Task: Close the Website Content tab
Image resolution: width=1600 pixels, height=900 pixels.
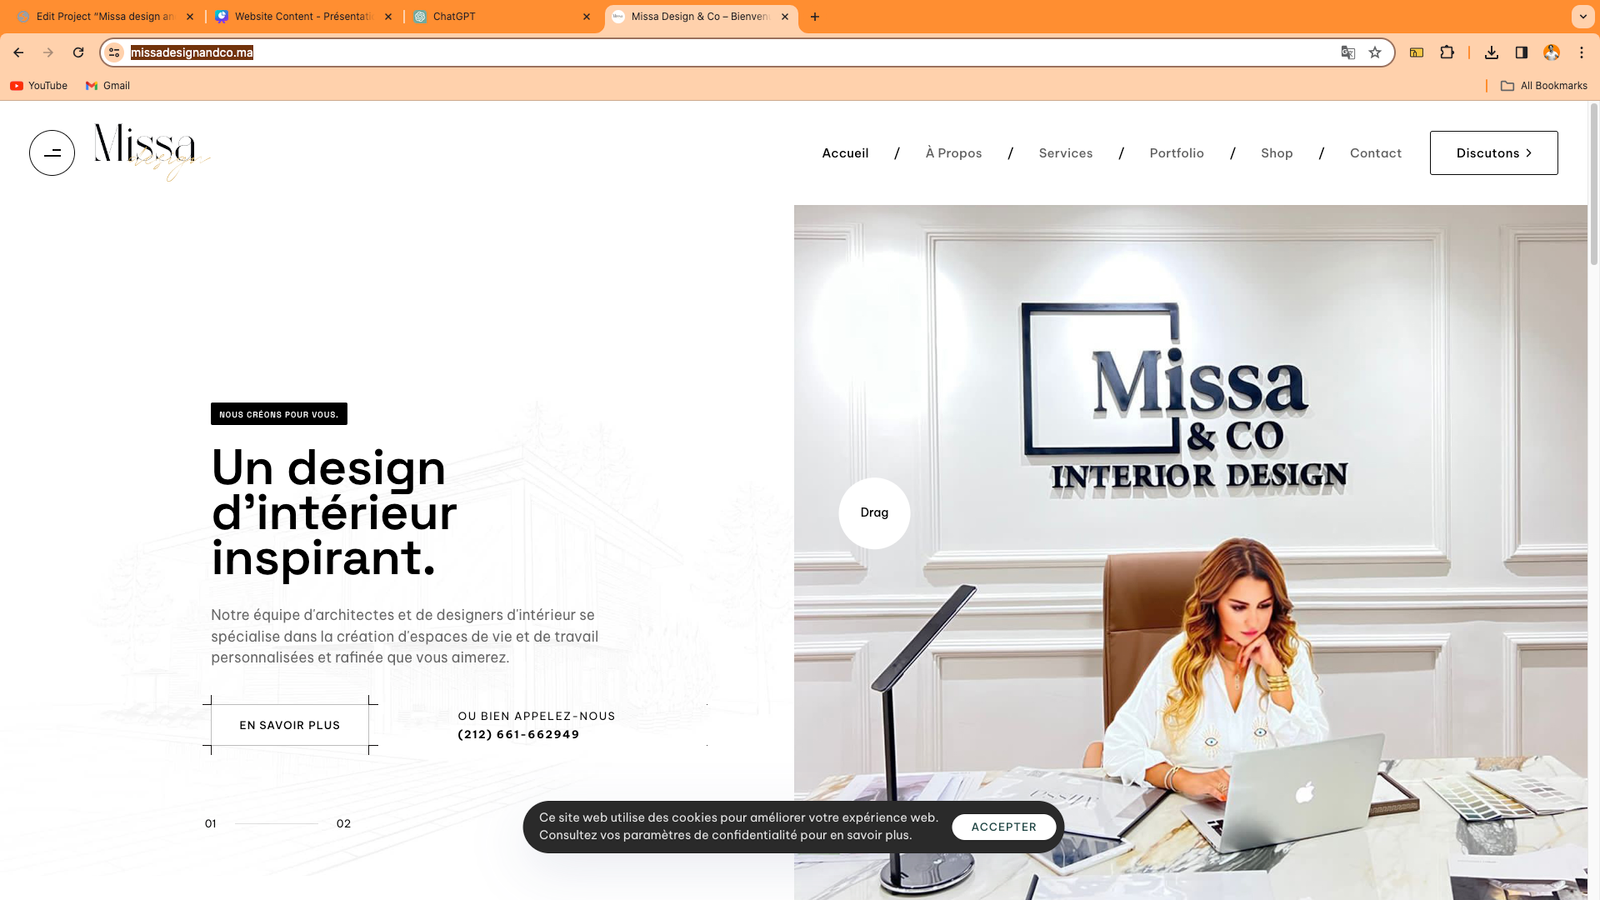Action: pyautogui.click(x=388, y=17)
